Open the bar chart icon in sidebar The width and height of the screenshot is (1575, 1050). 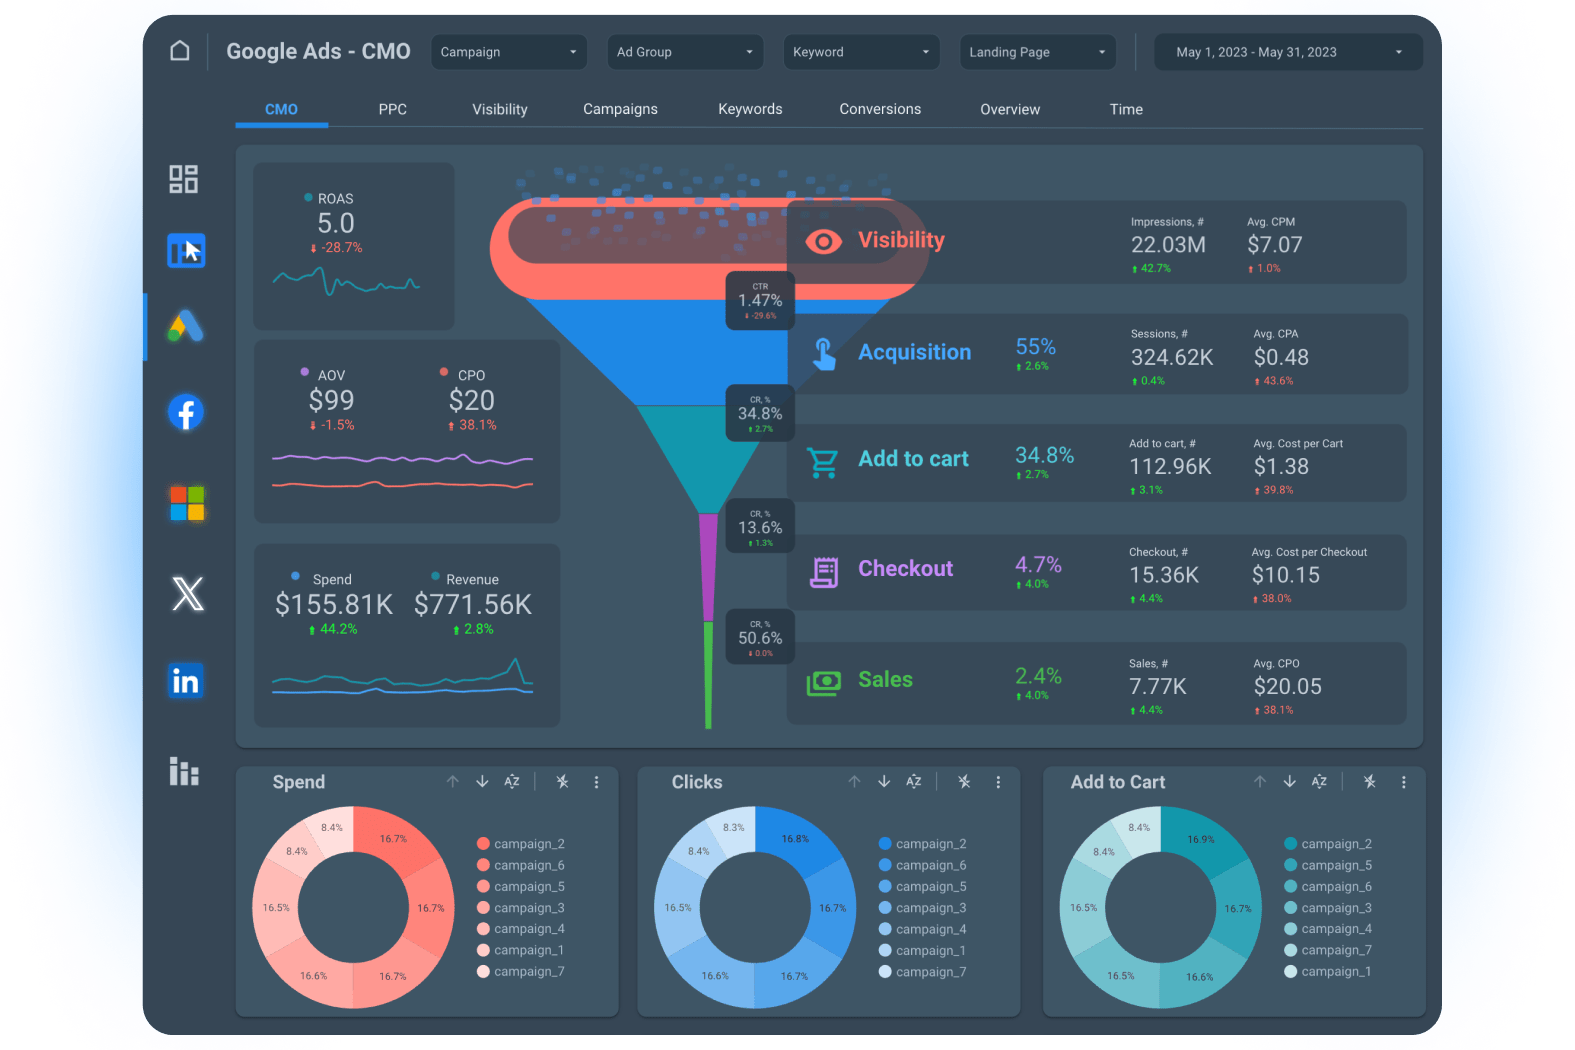tap(184, 771)
